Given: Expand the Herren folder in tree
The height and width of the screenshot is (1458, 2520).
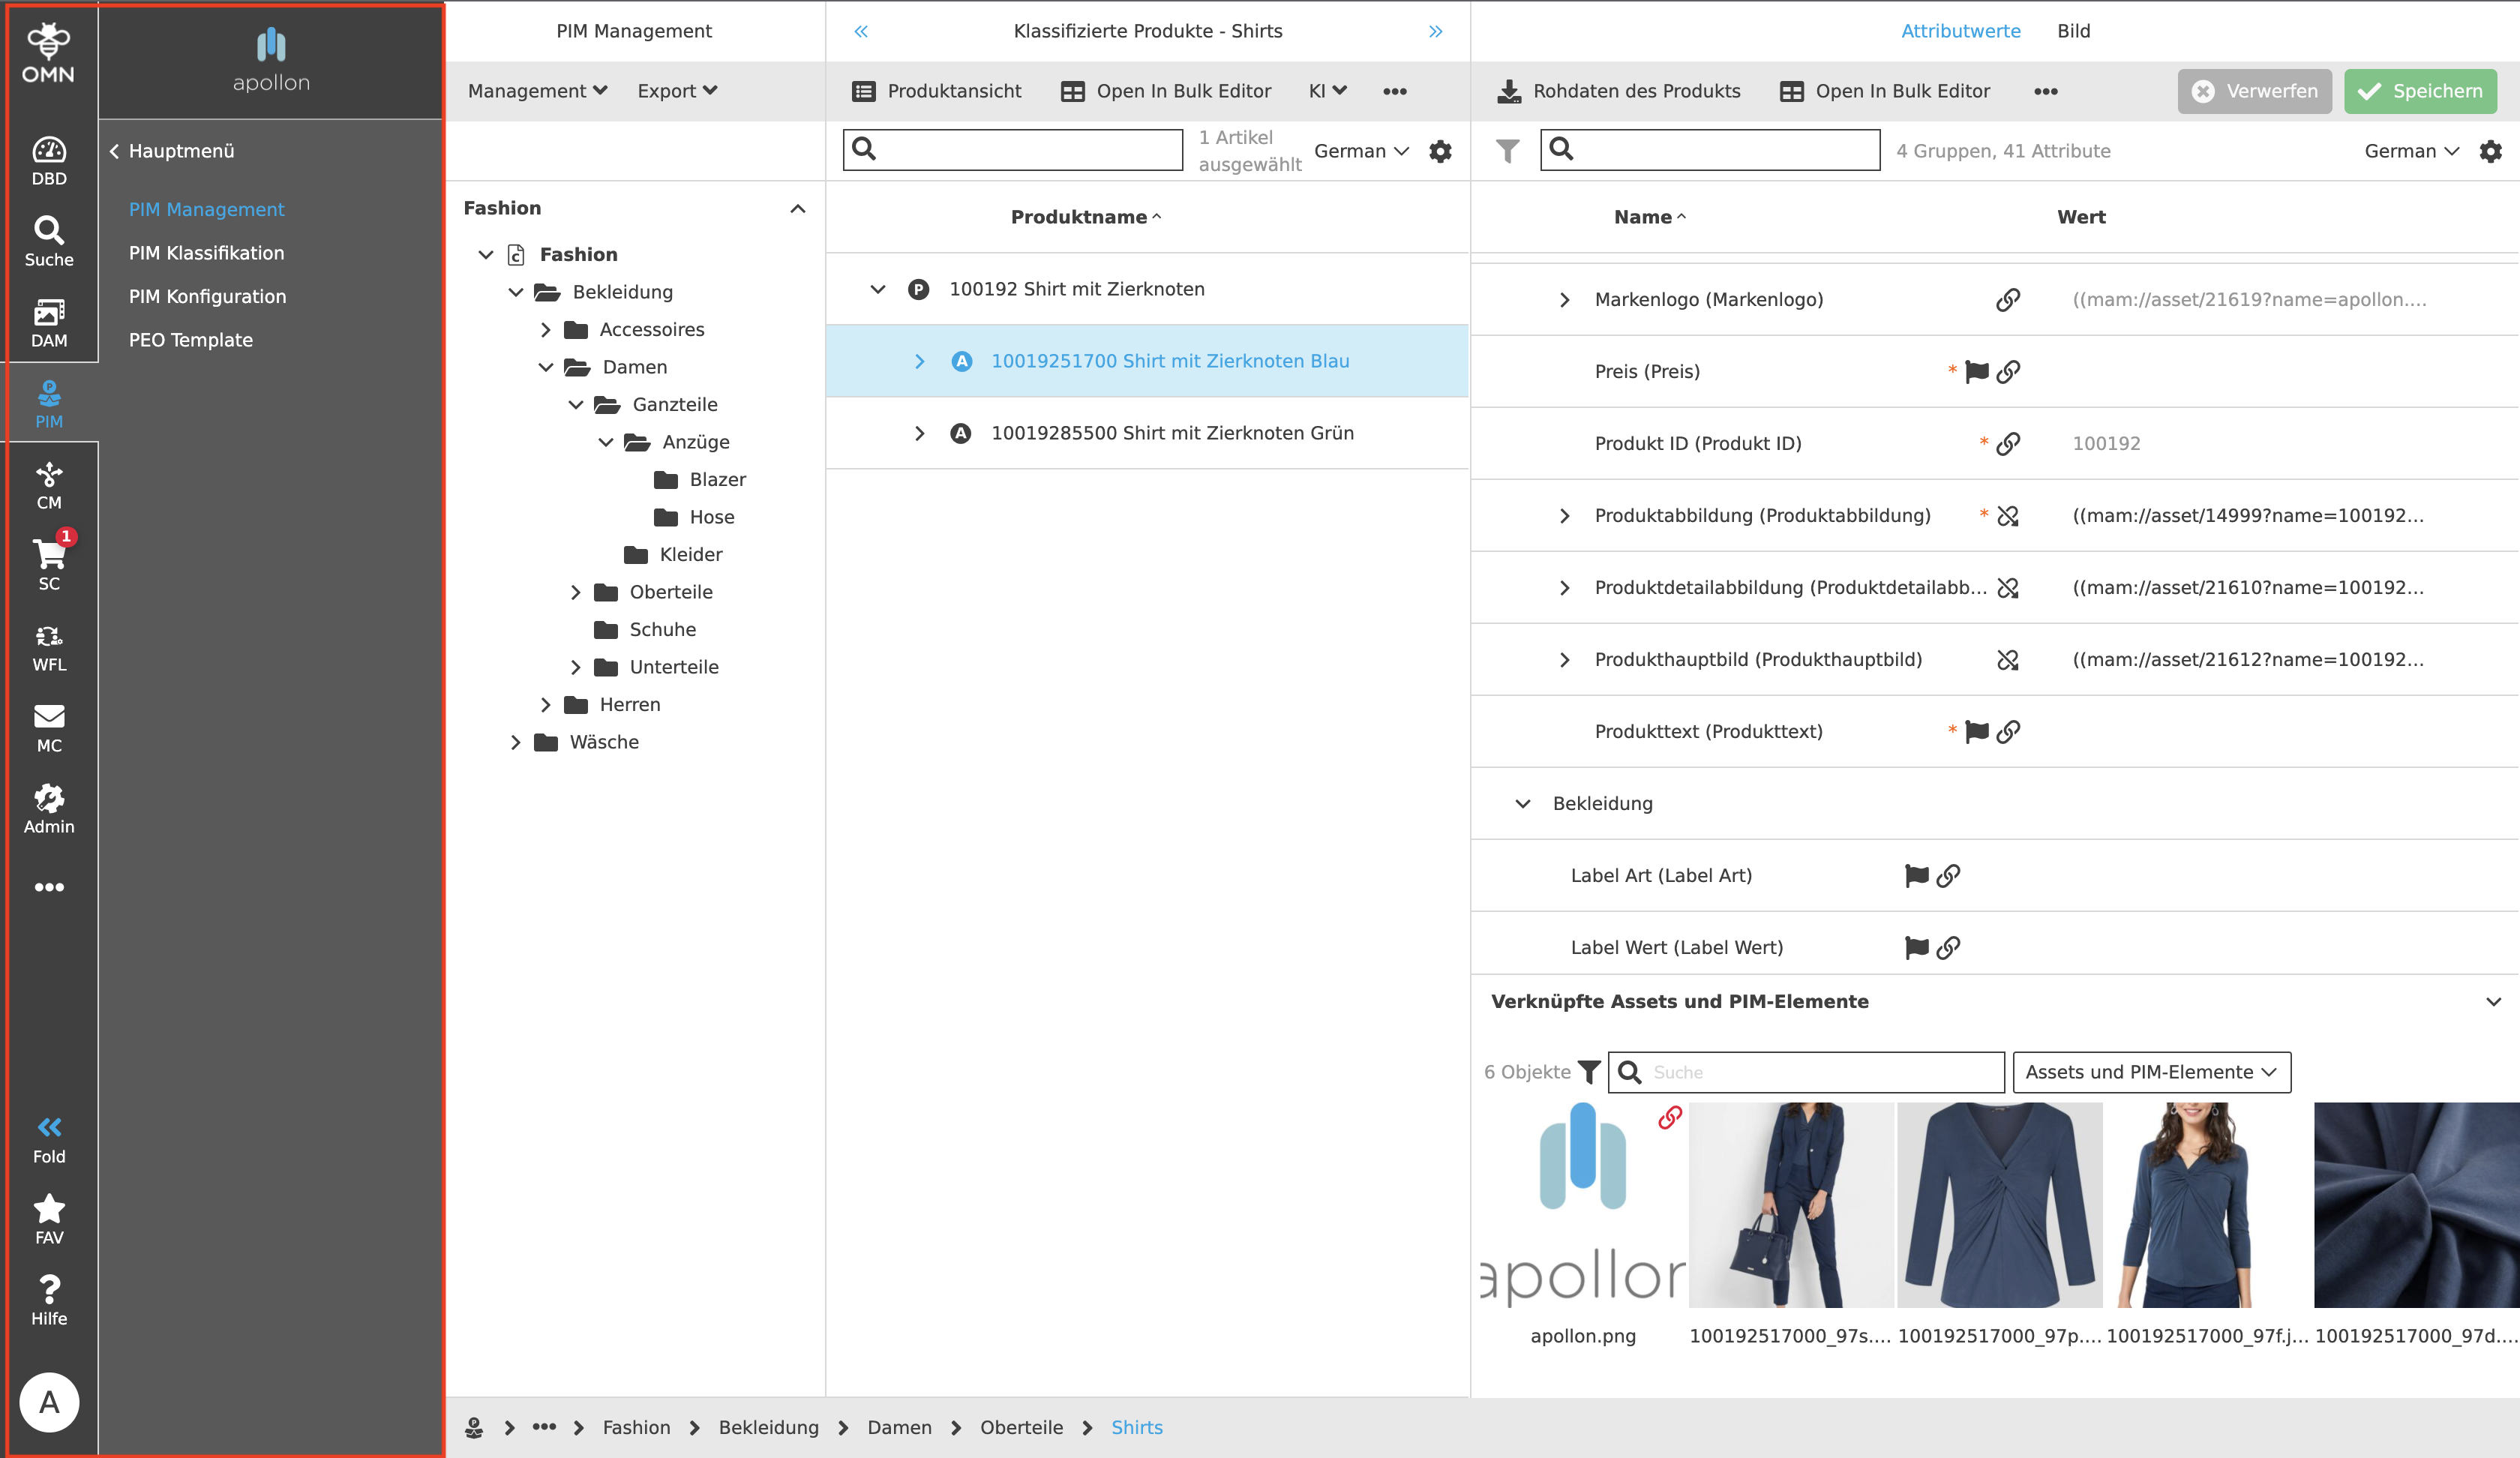Looking at the screenshot, I should 545,705.
